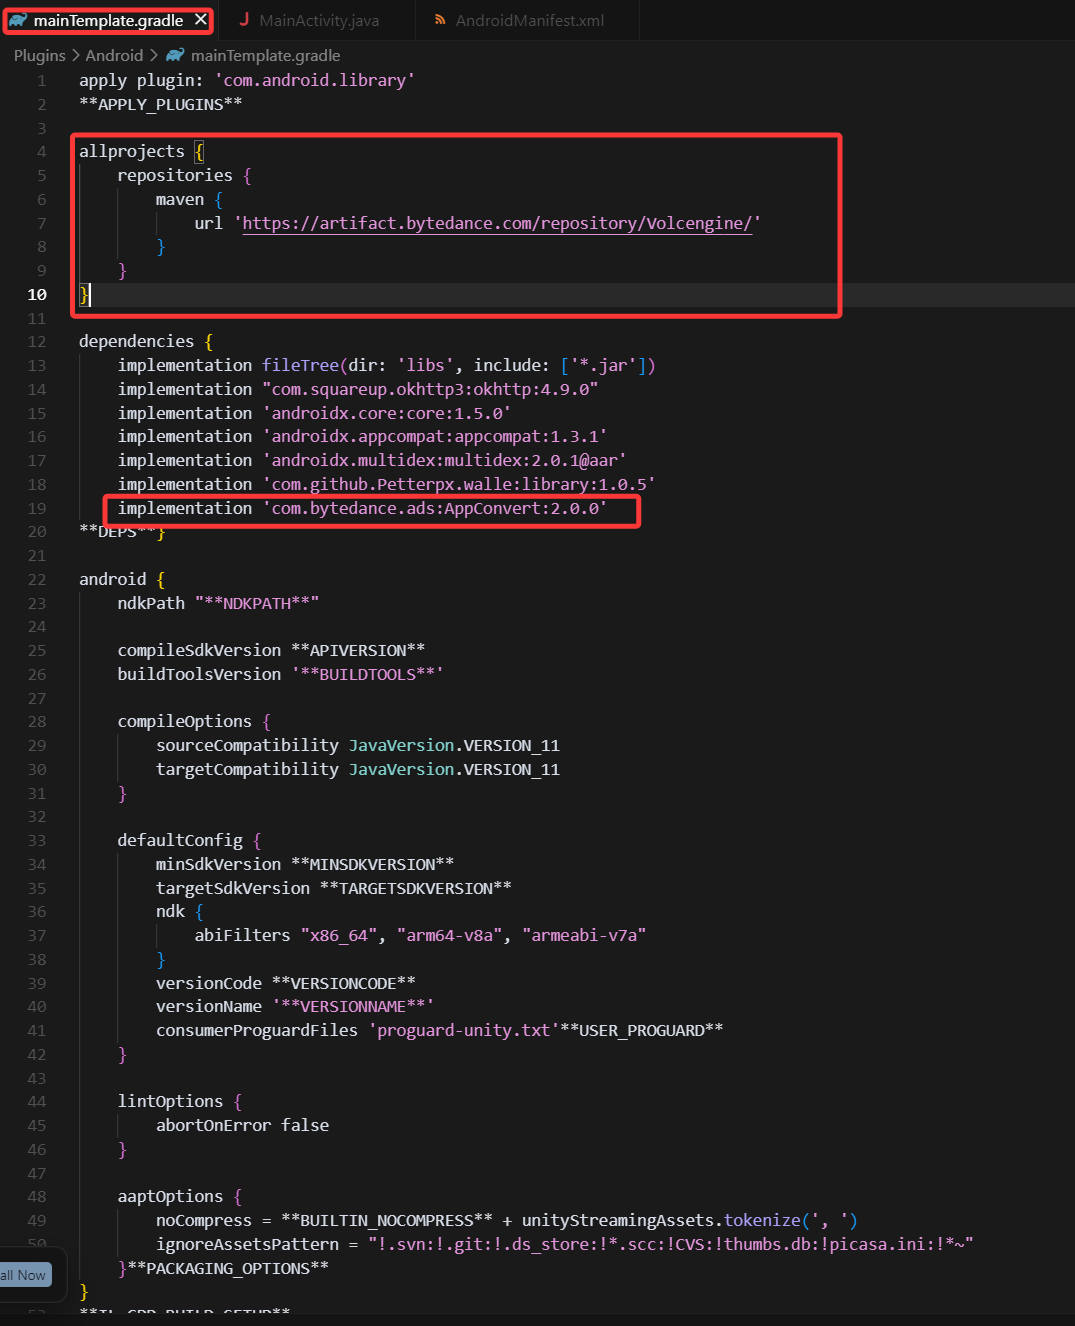The height and width of the screenshot is (1326, 1075).
Task: Click 'aaptOptions' on line 48
Action: [170, 1196]
